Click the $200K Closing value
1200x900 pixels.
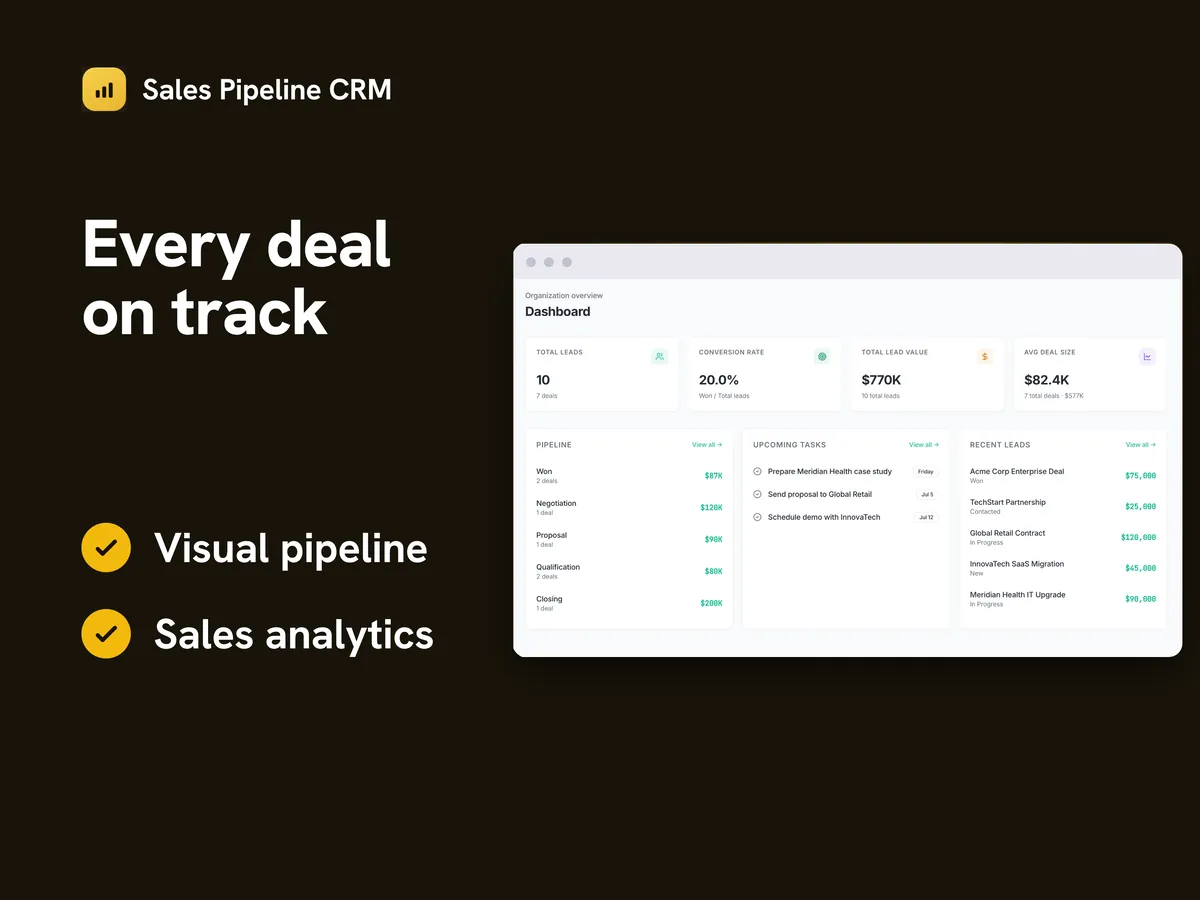[711, 604]
